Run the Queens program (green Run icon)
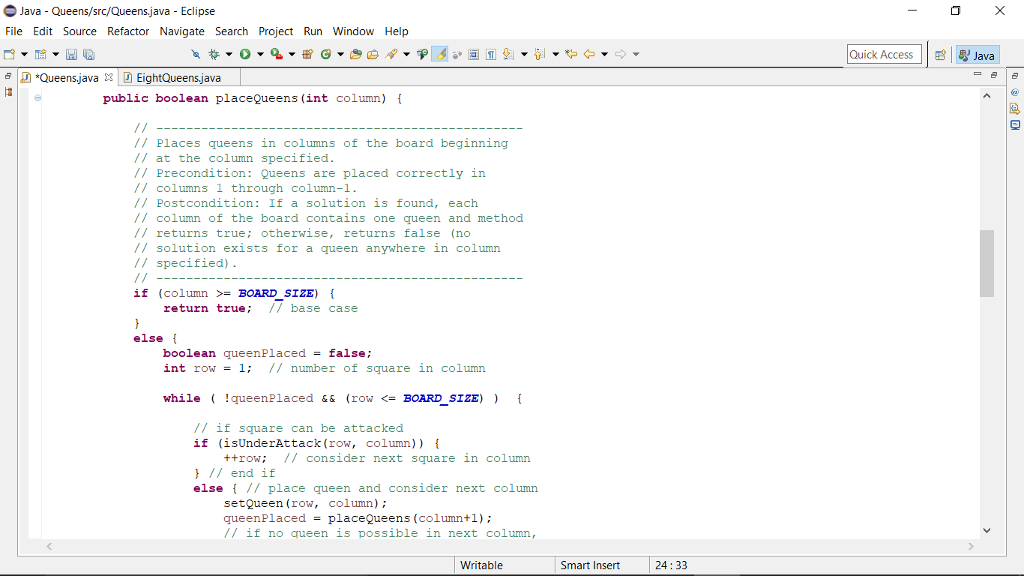The width and height of the screenshot is (1024, 576). [246, 54]
